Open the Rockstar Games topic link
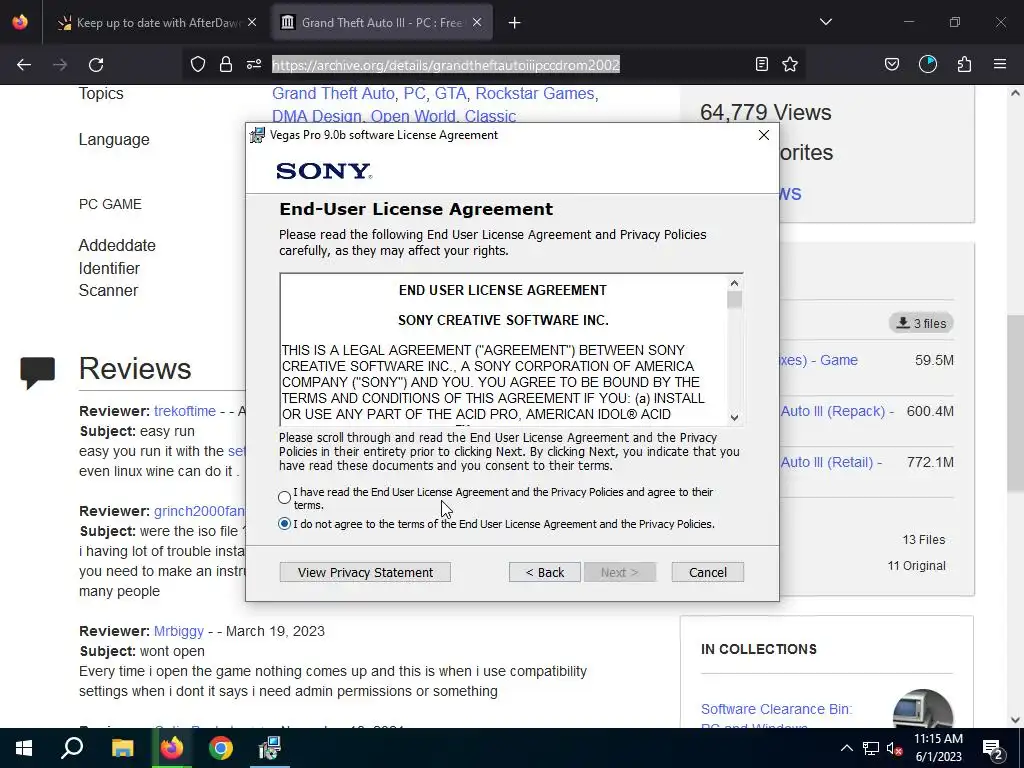Screen dimensions: 1024x768 [534, 93]
